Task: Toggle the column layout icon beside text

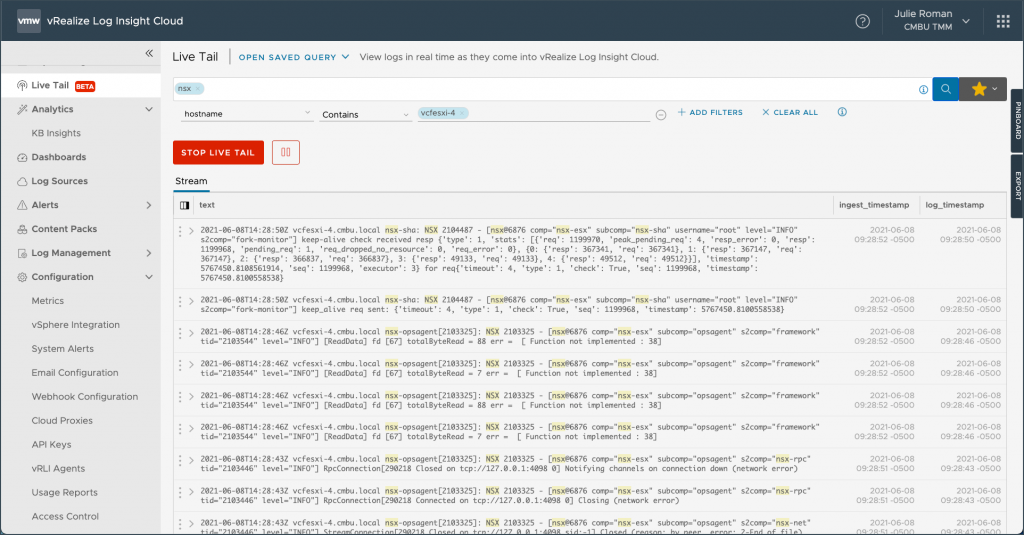Action: click(x=184, y=205)
